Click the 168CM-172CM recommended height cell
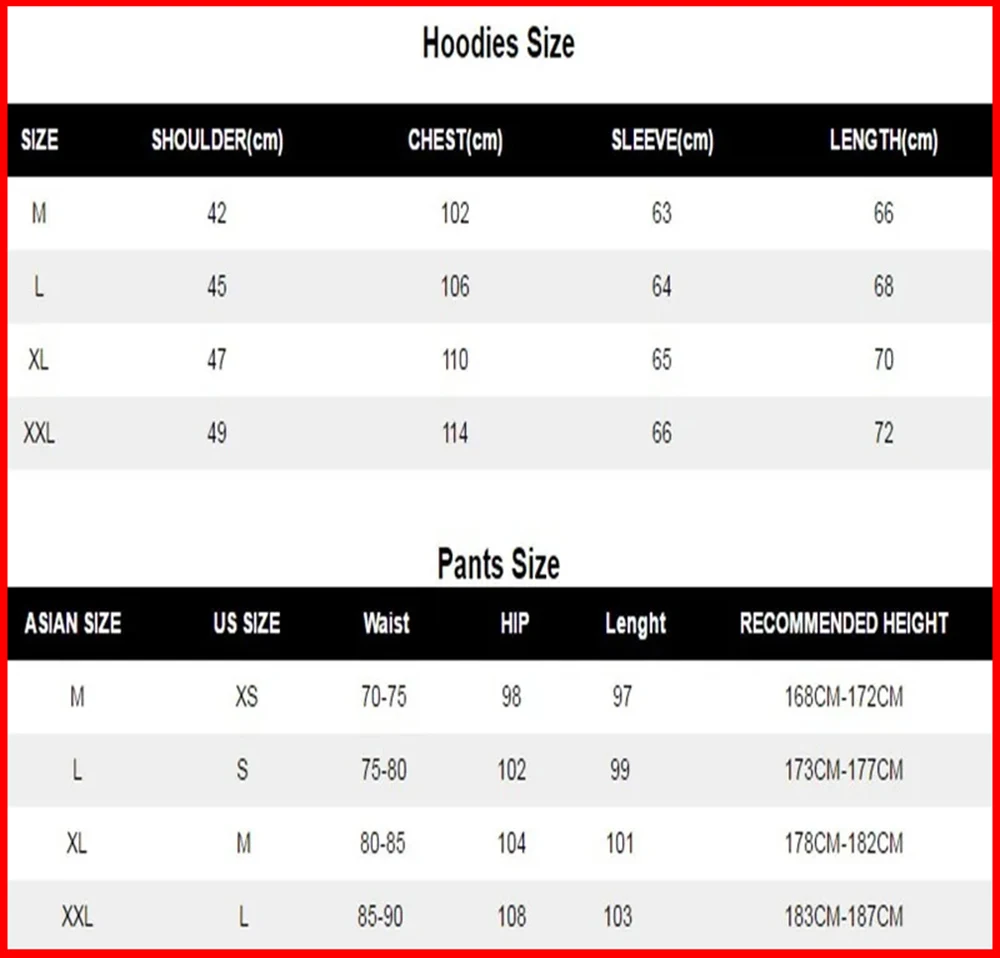 pyautogui.click(x=844, y=697)
